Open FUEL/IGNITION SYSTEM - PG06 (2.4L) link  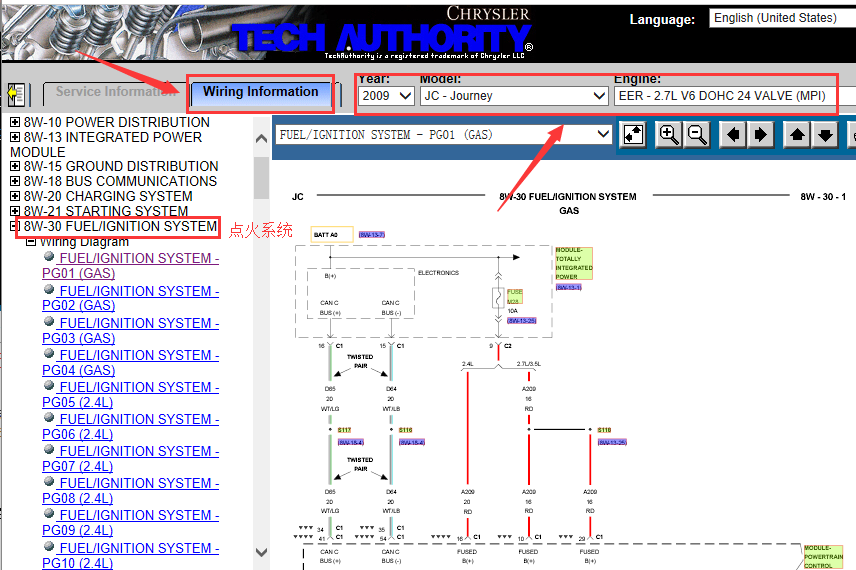click(130, 426)
